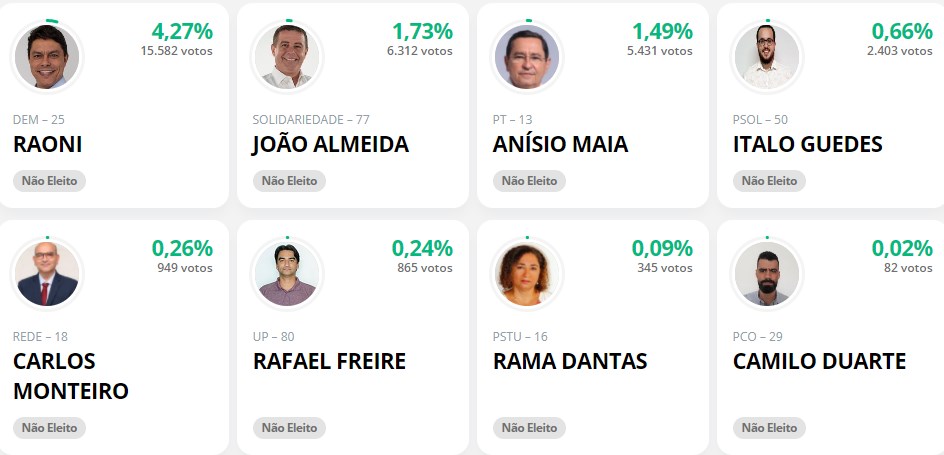Click Não Eleito badge under Anísio Maia
This screenshot has height=455, width=944.
pyautogui.click(x=529, y=181)
